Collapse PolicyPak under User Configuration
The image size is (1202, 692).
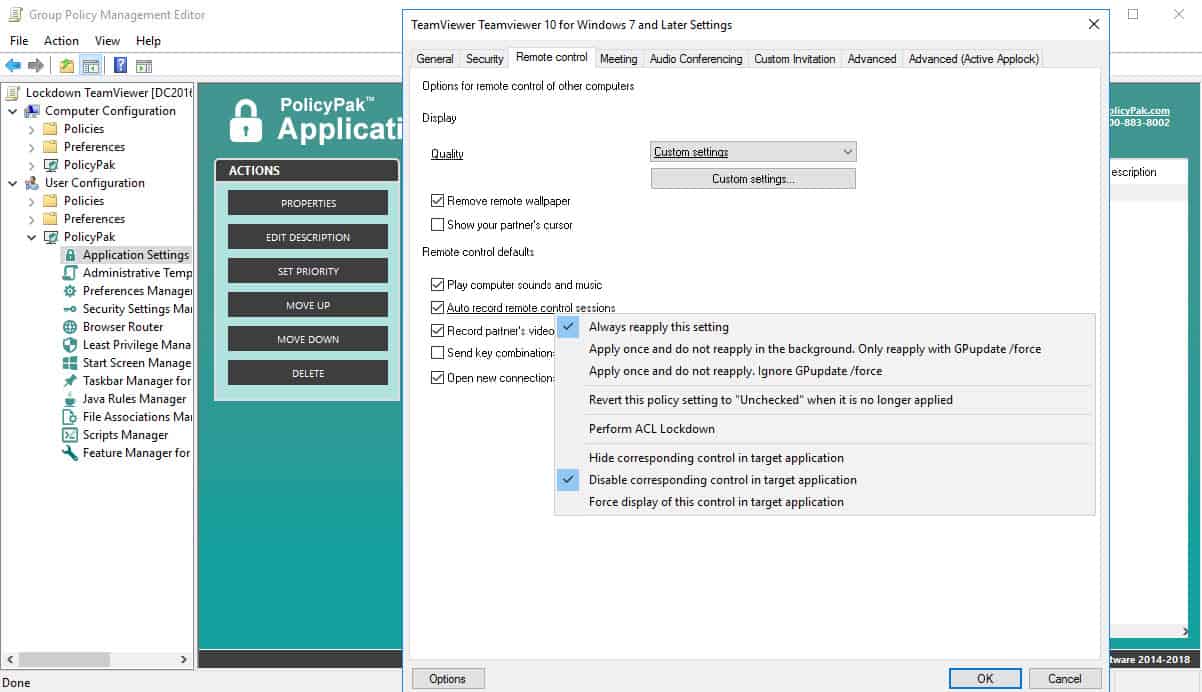point(31,237)
